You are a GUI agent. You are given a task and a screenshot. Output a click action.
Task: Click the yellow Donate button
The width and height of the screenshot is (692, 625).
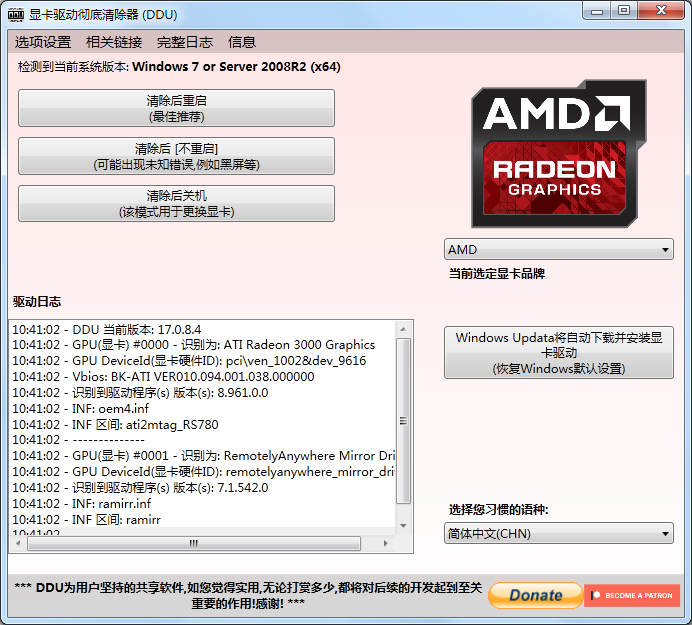[x=536, y=595]
